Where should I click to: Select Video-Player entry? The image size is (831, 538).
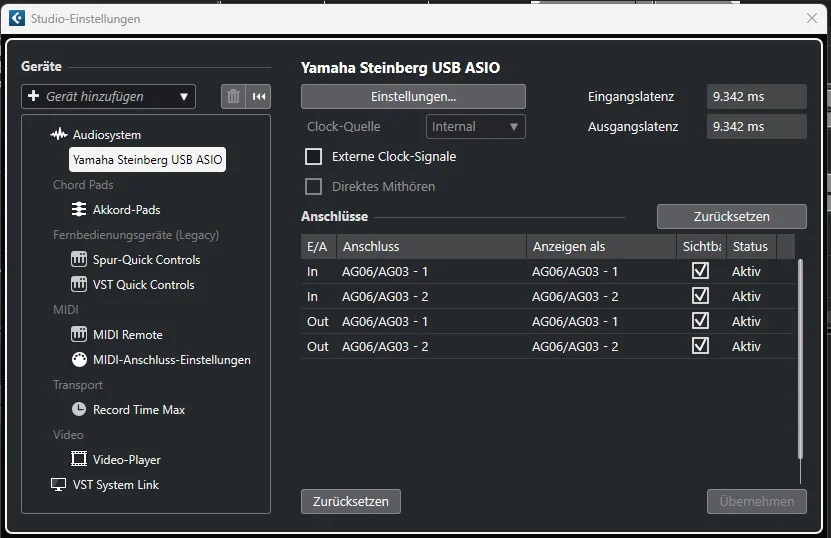[127, 460]
